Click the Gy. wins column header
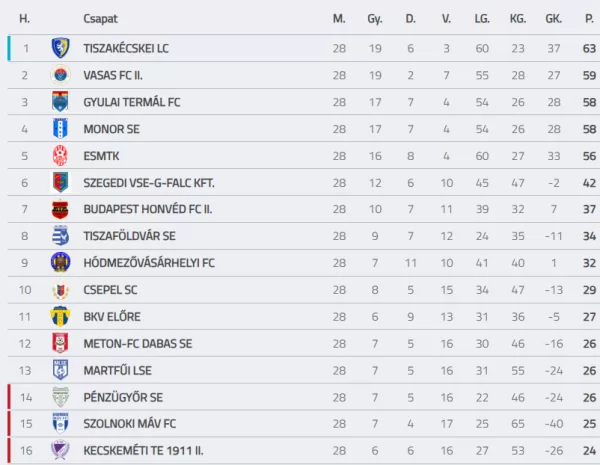This screenshot has height=465, width=600. [x=375, y=19]
